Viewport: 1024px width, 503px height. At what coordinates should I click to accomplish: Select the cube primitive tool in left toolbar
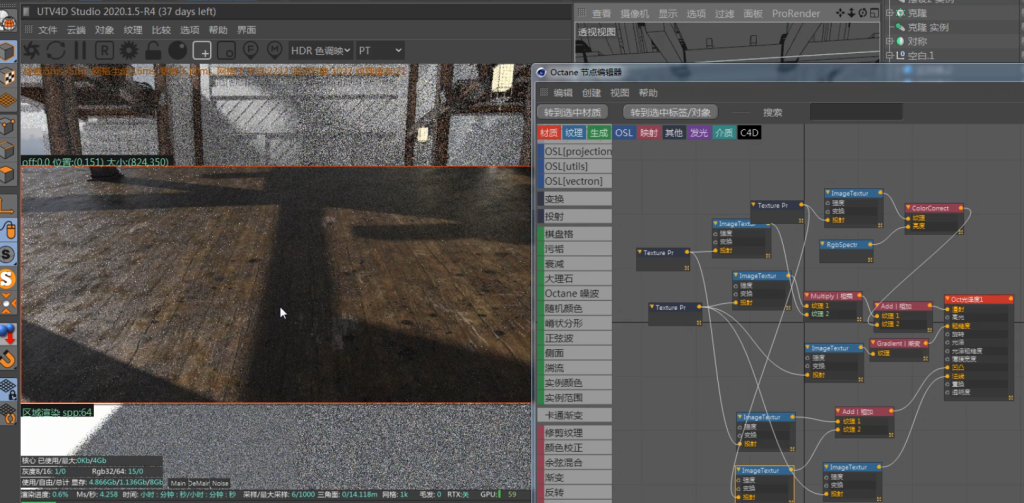8,53
